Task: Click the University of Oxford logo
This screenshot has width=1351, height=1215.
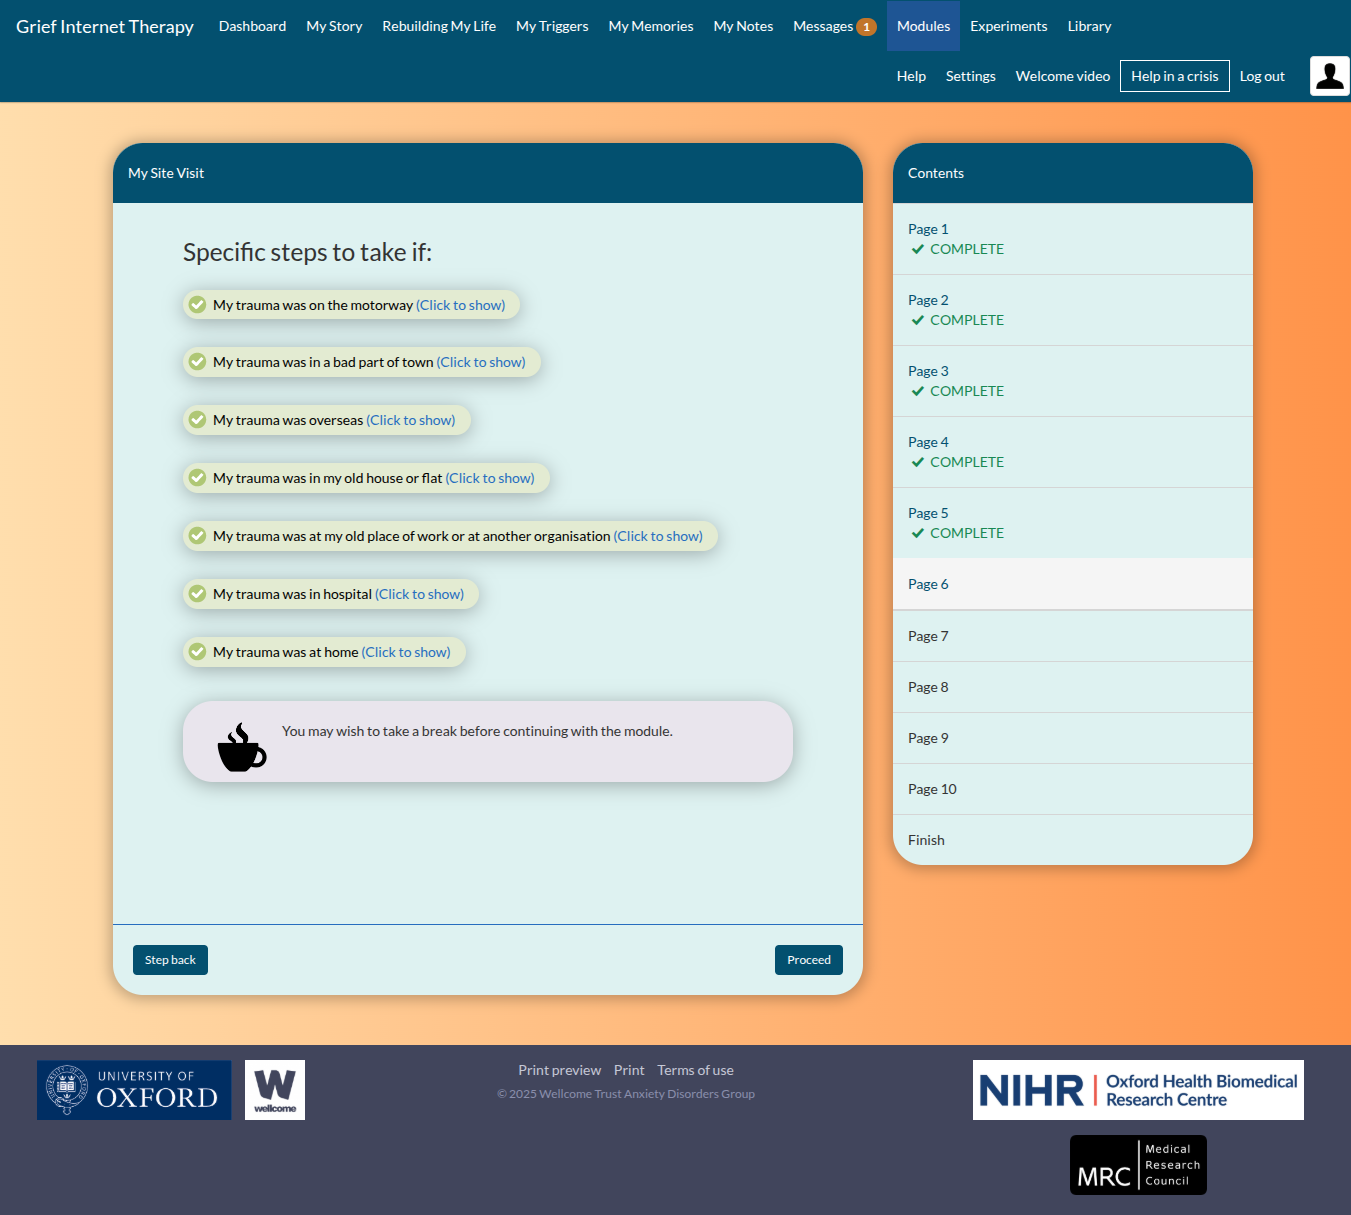Action: click(134, 1090)
